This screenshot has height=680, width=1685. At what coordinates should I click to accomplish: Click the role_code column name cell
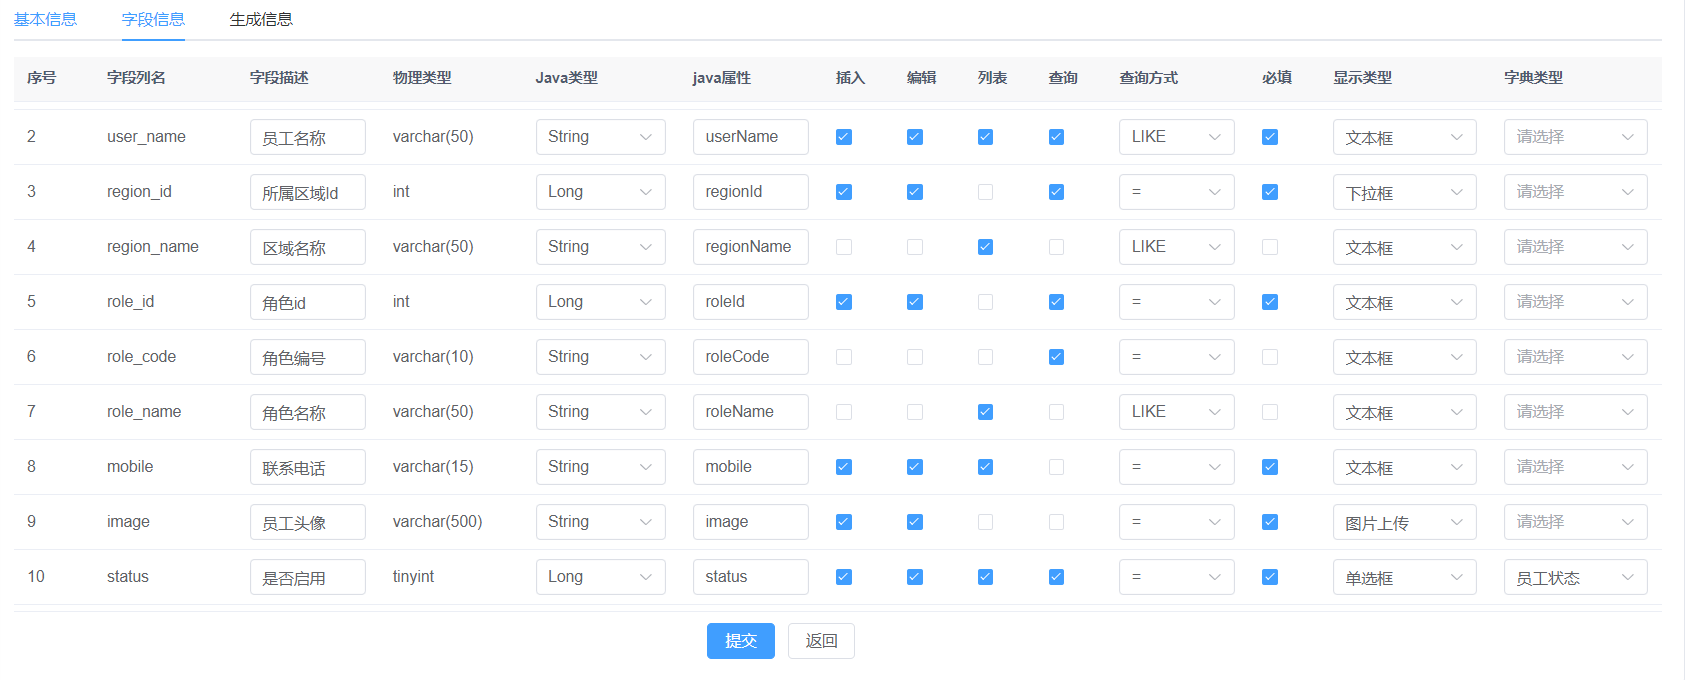142,357
